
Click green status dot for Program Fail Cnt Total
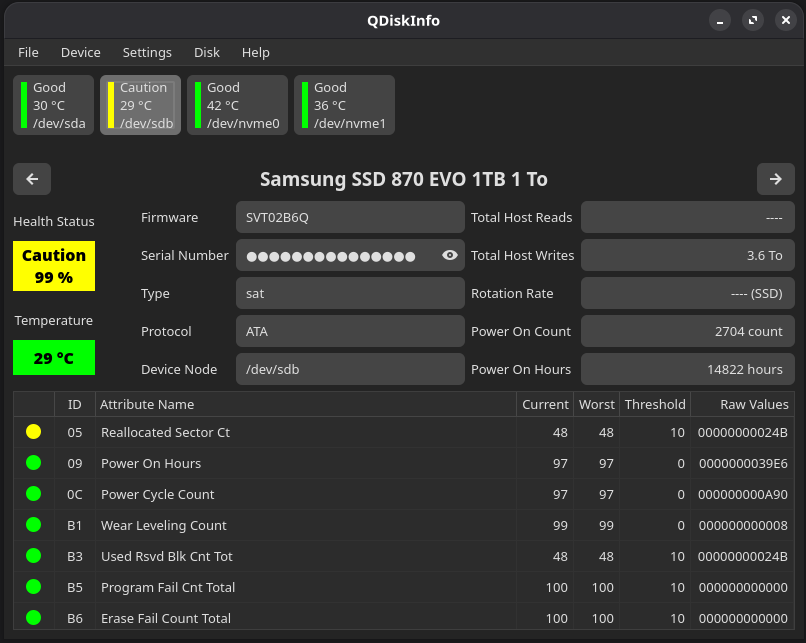coord(33,586)
